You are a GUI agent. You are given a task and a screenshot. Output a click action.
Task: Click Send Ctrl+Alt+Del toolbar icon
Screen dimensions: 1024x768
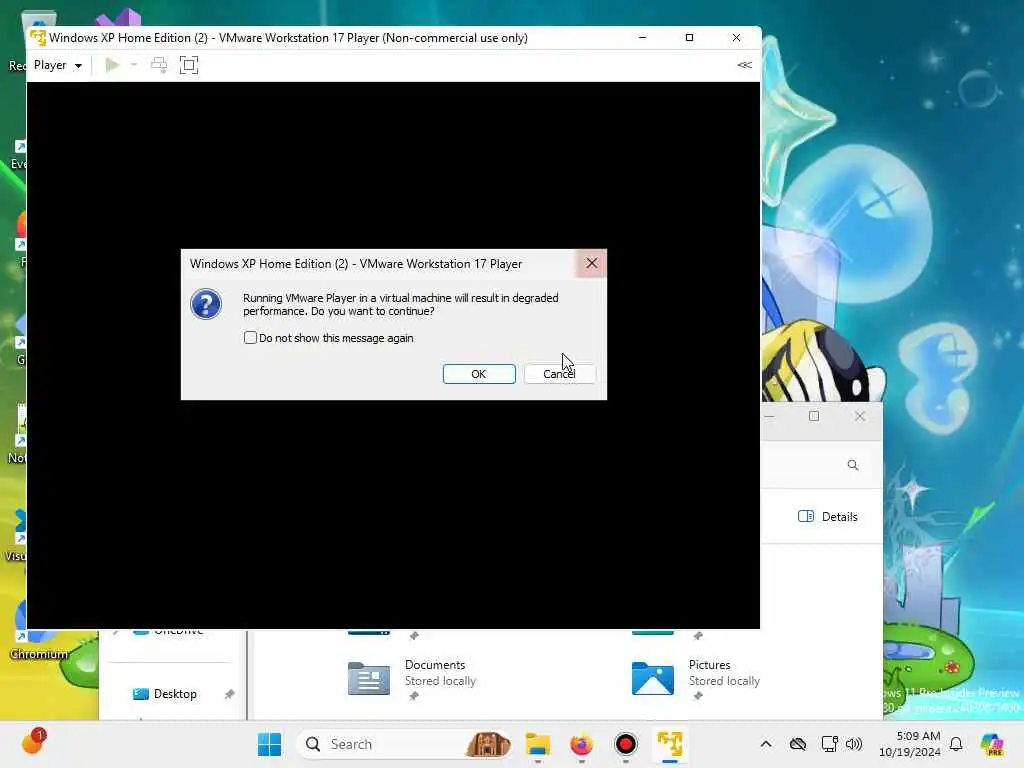coord(159,65)
